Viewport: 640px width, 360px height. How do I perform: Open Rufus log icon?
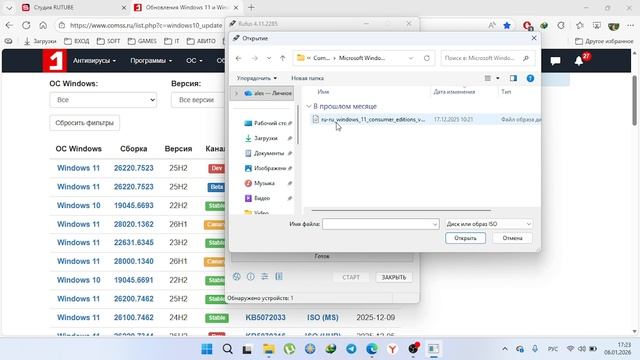pyautogui.click(x=279, y=277)
